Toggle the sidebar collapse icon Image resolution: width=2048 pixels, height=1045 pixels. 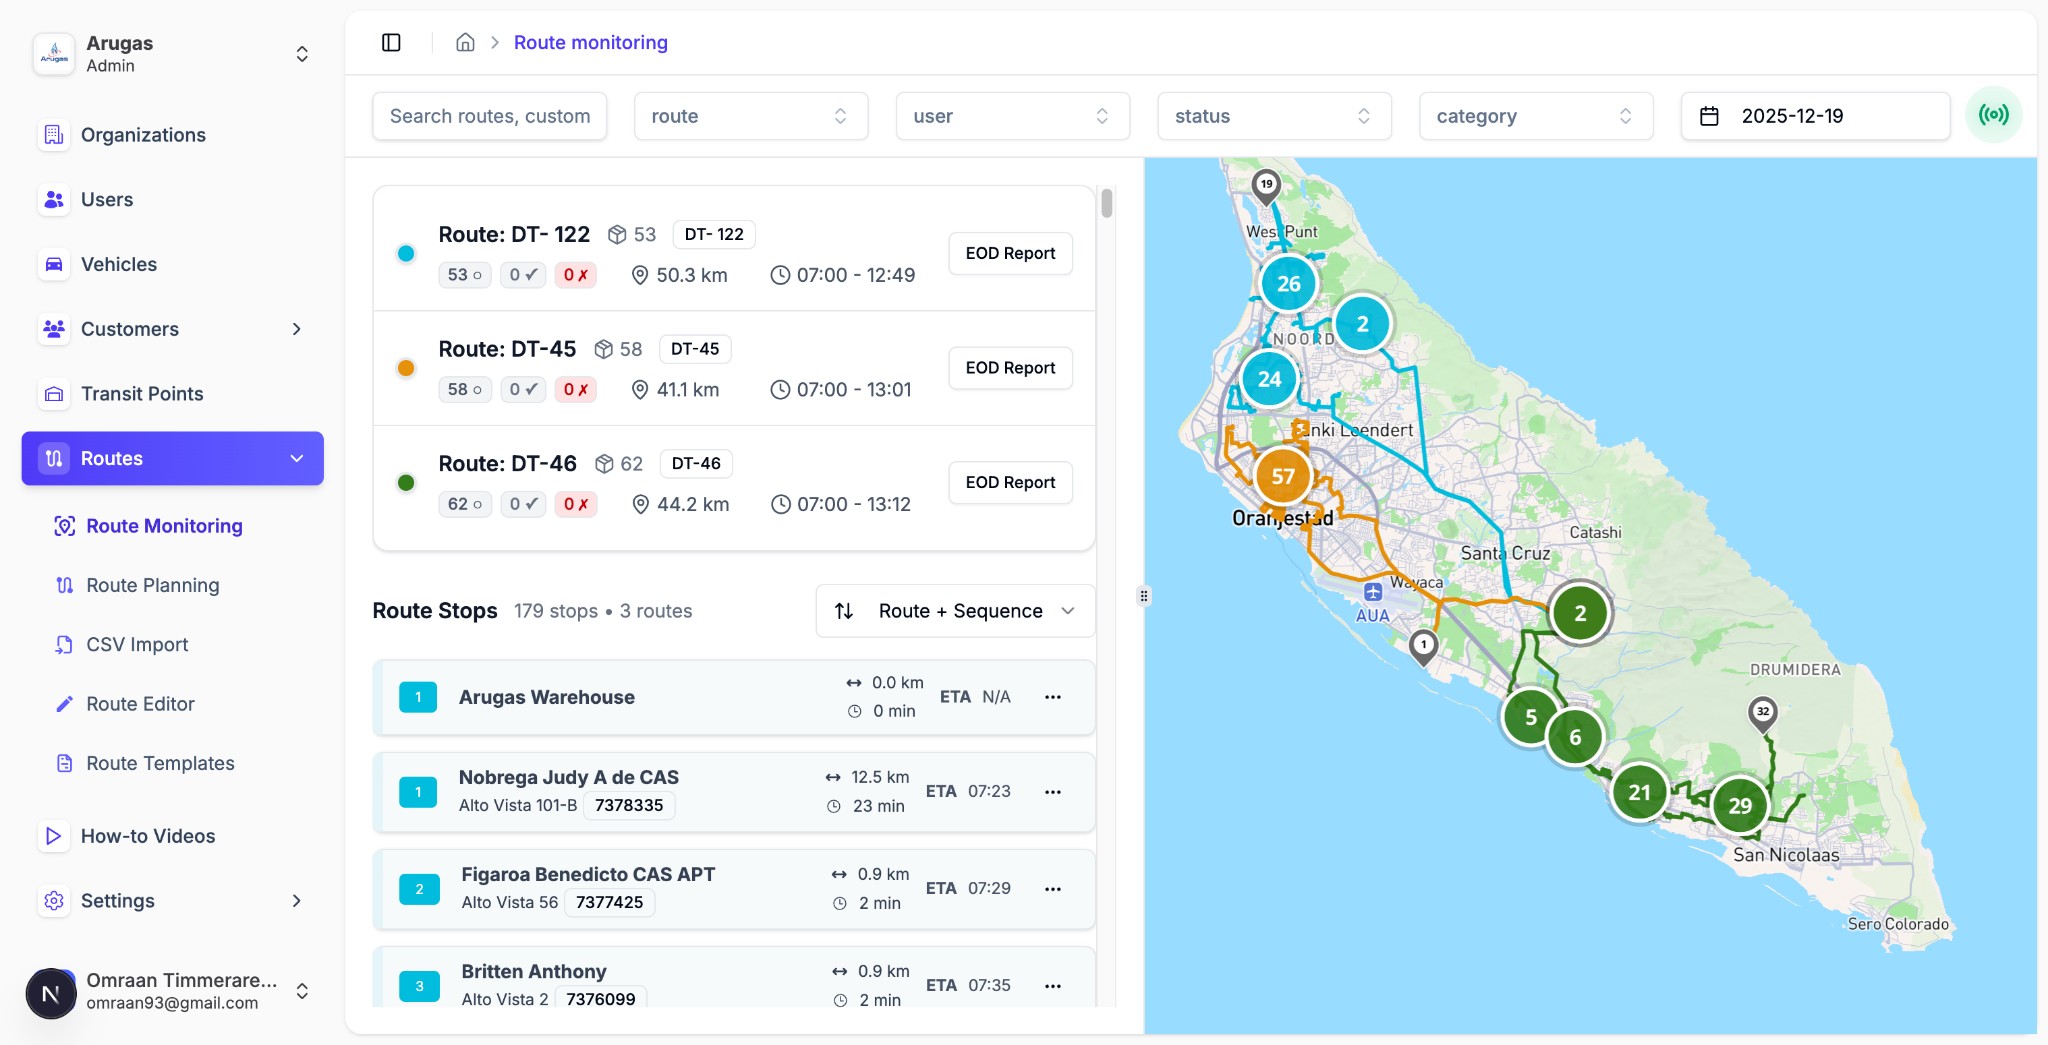(x=391, y=42)
